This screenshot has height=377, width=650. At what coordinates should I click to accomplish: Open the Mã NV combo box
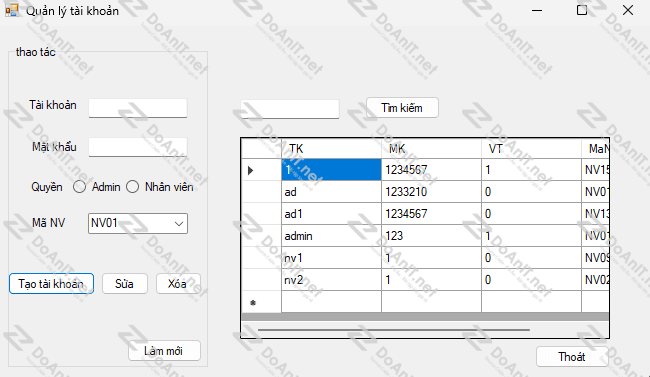click(138, 223)
